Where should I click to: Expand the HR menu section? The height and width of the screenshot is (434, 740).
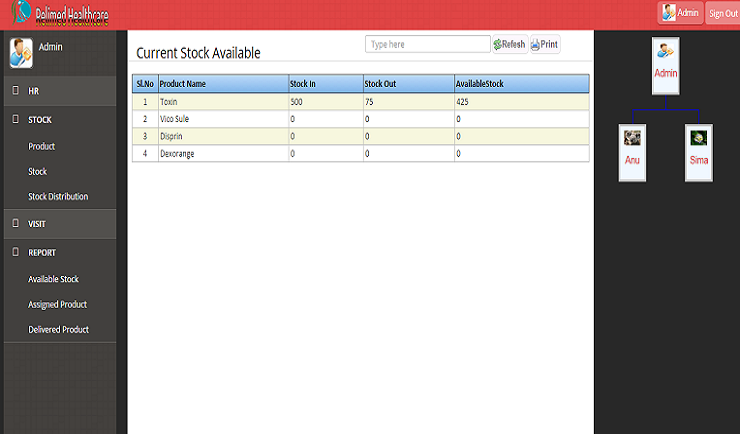[34, 91]
